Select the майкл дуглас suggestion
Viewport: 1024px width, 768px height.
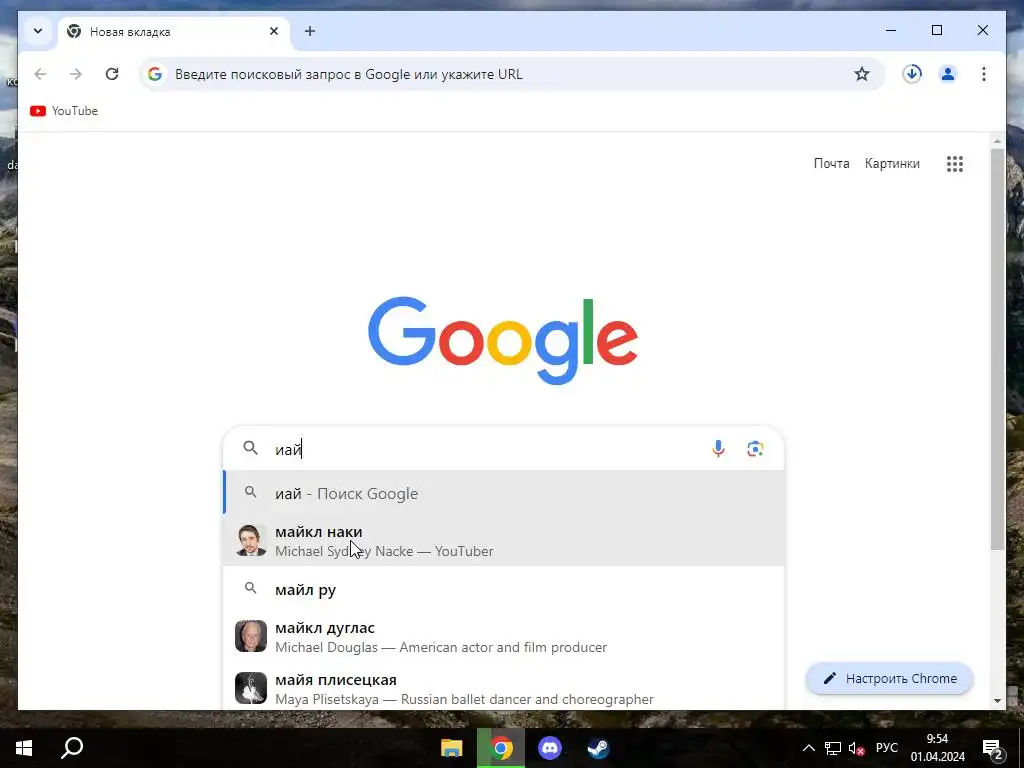(x=503, y=637)
